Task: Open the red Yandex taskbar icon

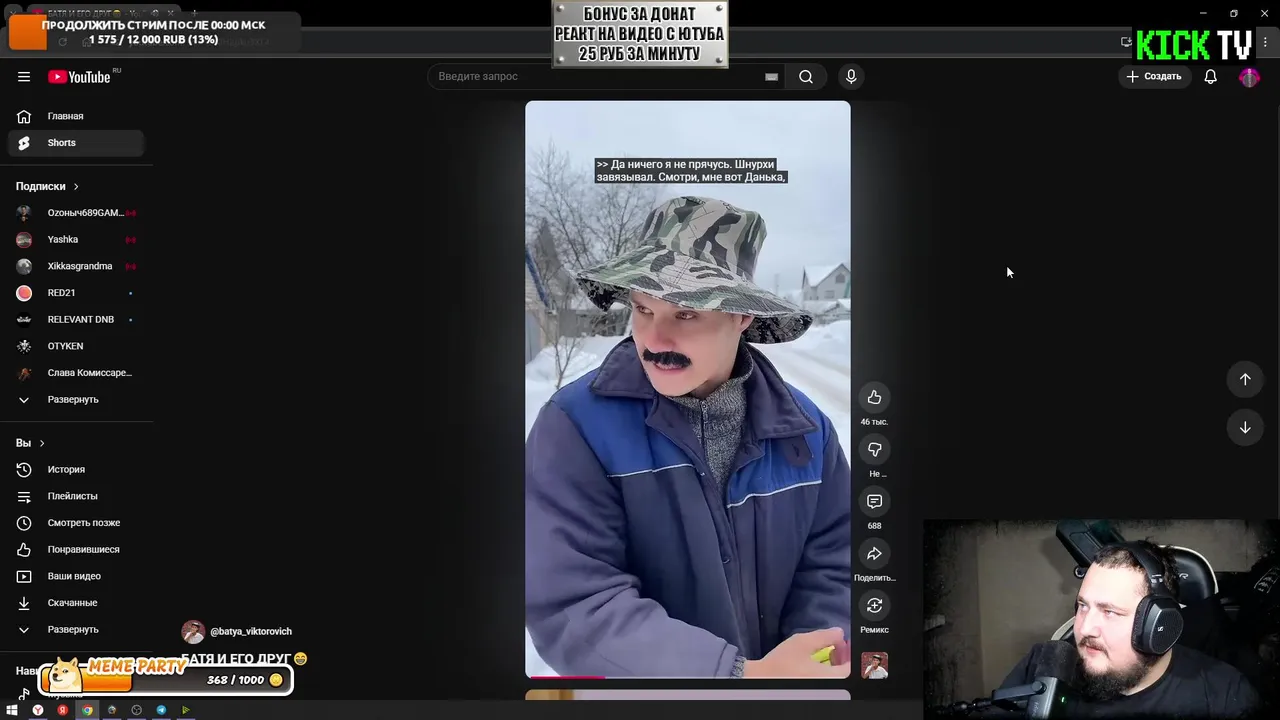Action: (62, 710)
